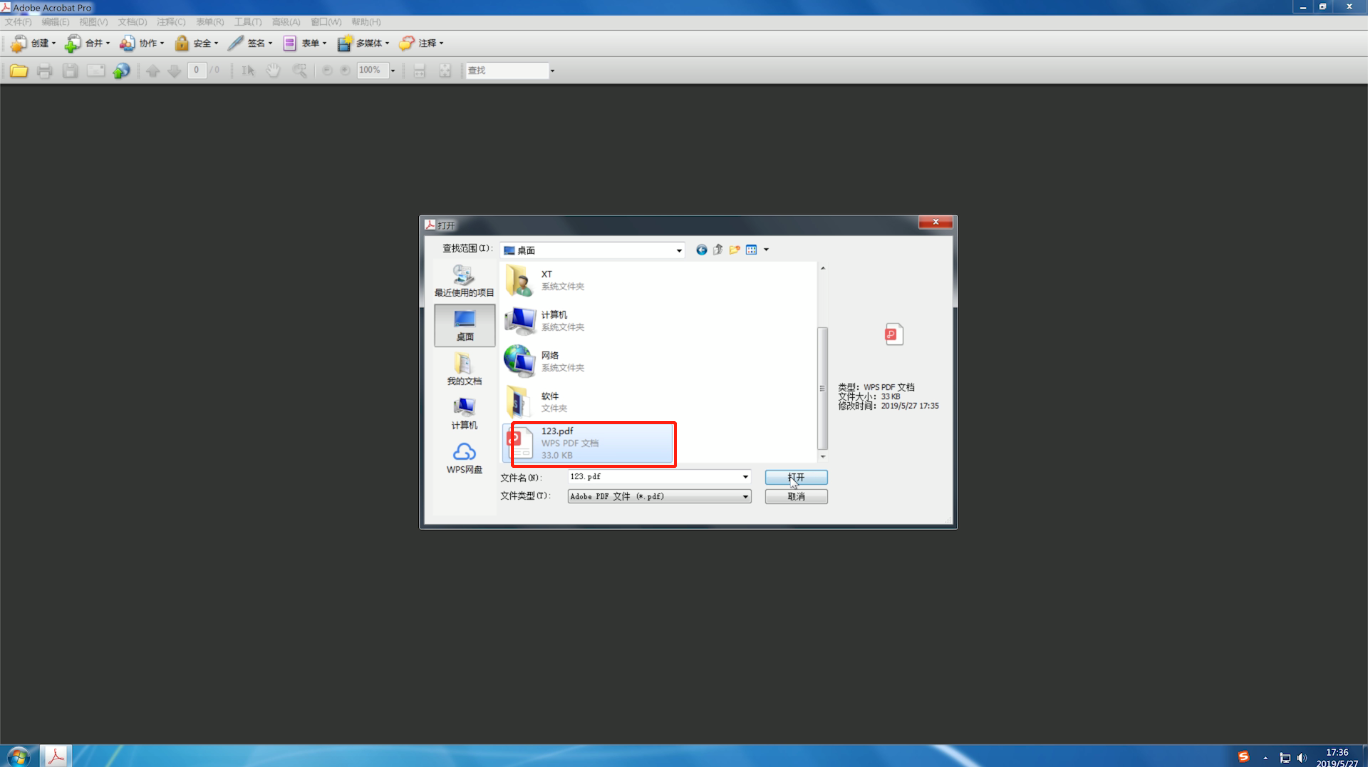
Task: Open the 编辑(E) menu
Action: (x=56, y=22)
